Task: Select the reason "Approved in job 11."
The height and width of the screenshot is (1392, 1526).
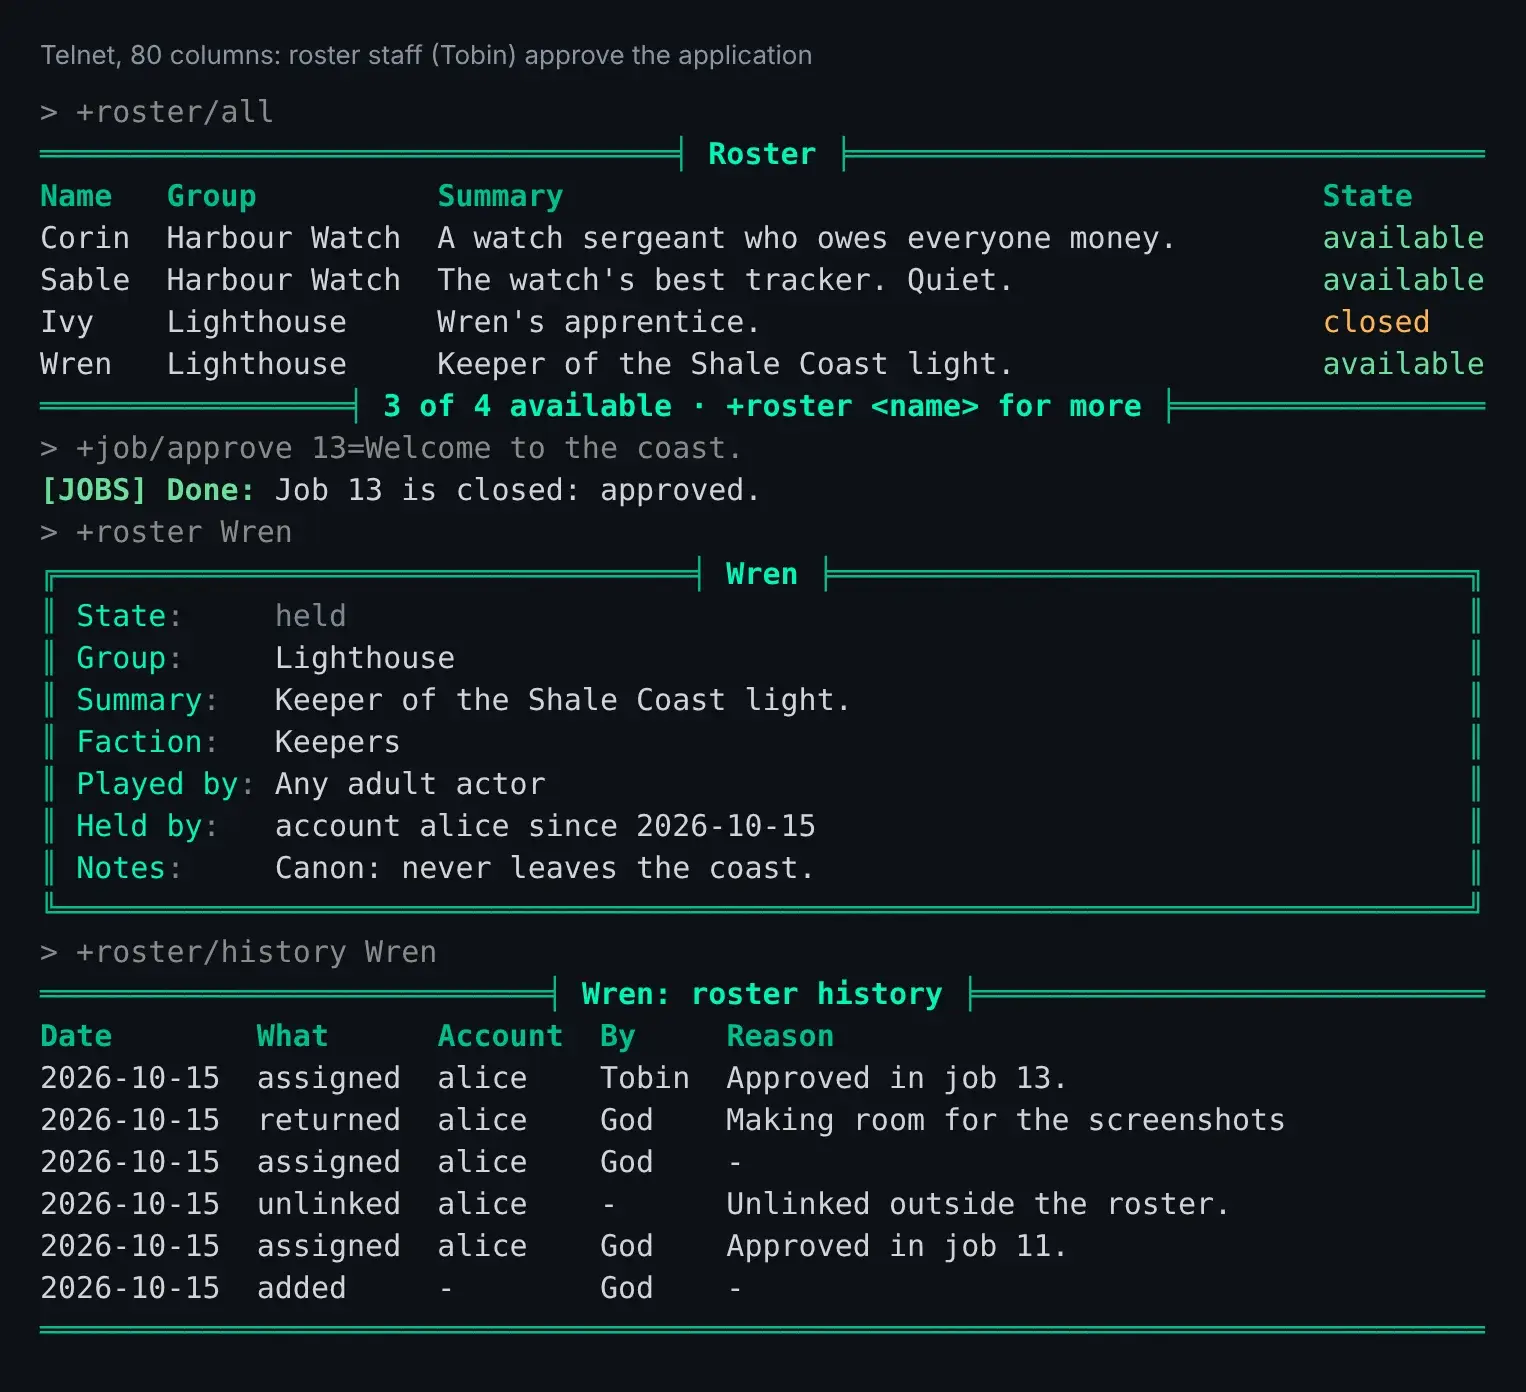Action: pos(897,1246)
